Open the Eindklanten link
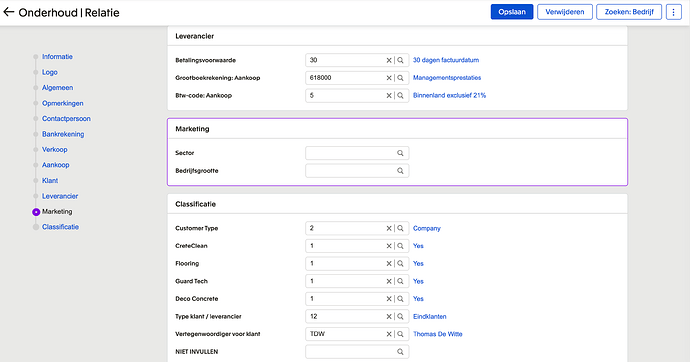690x362 pixels. 429,316
